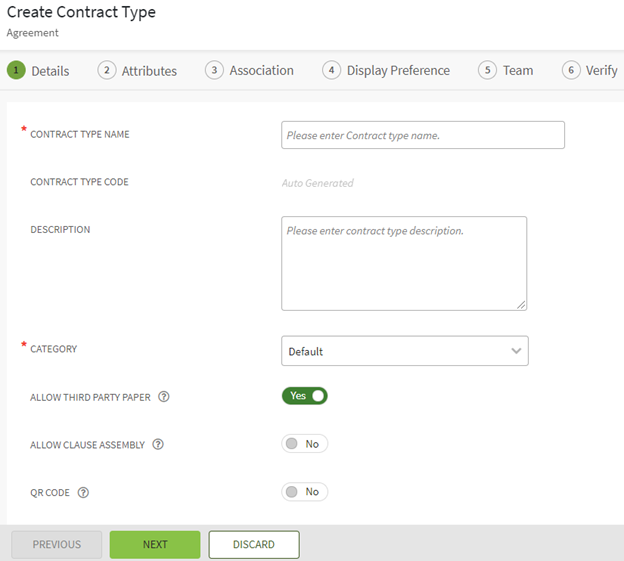This screenshot has width=624, height=561.
Task: Turn on the QR Code toggle
Action: point(305,492)
